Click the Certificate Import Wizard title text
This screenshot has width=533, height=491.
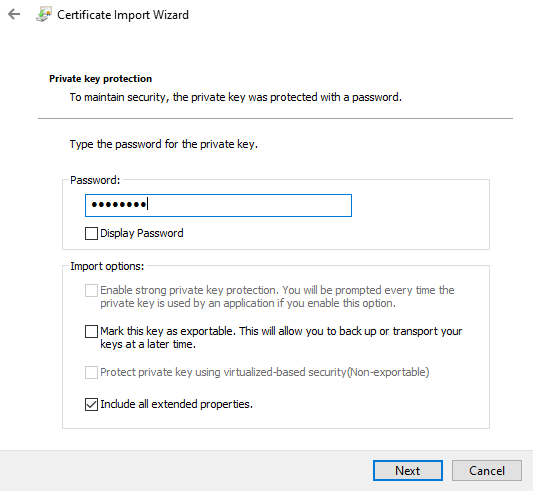123,15
